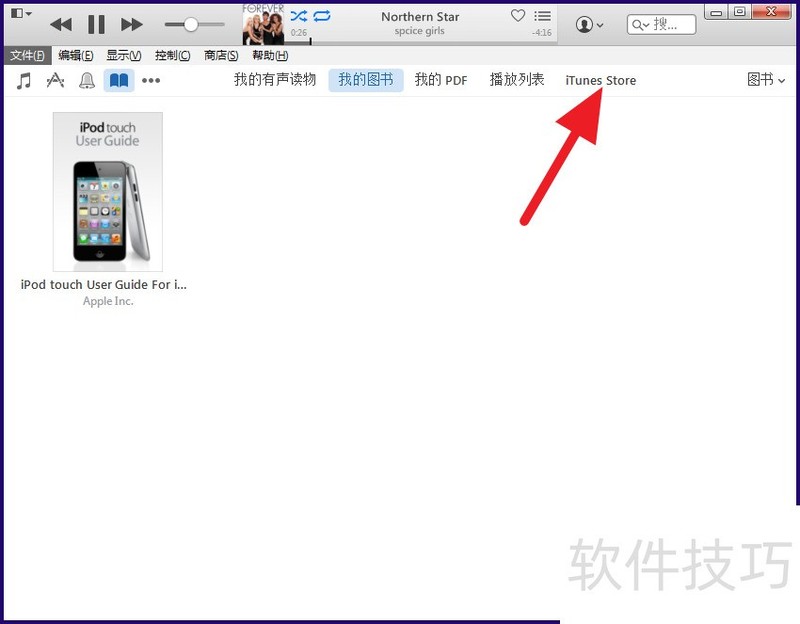
Task: Switch to 我的 PDF tab
Action: pyautogui.click(x=441, y=80)
